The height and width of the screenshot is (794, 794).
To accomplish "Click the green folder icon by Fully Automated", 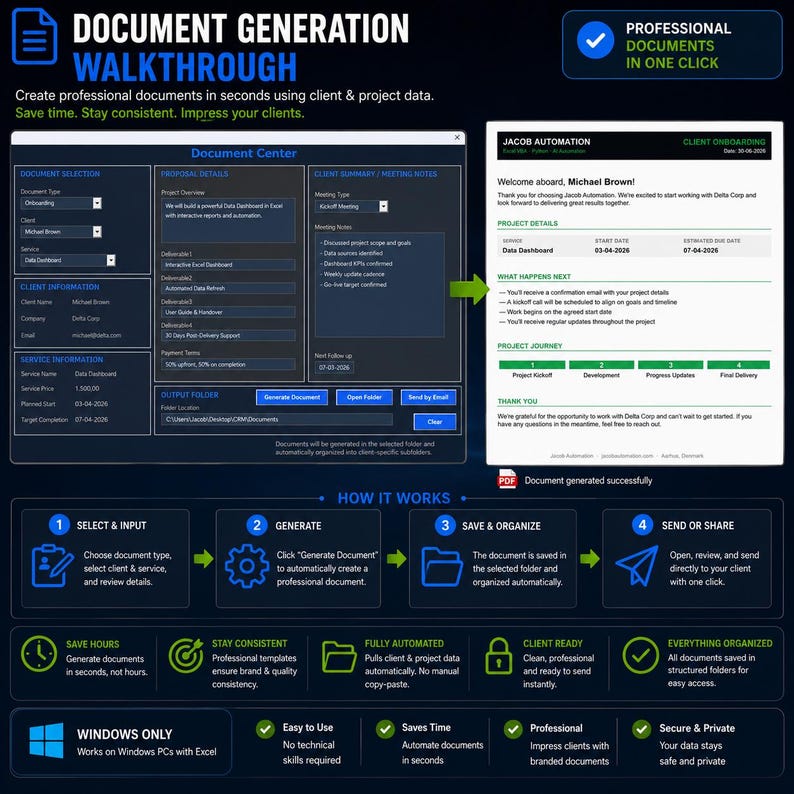I will [x=339, y=657].
